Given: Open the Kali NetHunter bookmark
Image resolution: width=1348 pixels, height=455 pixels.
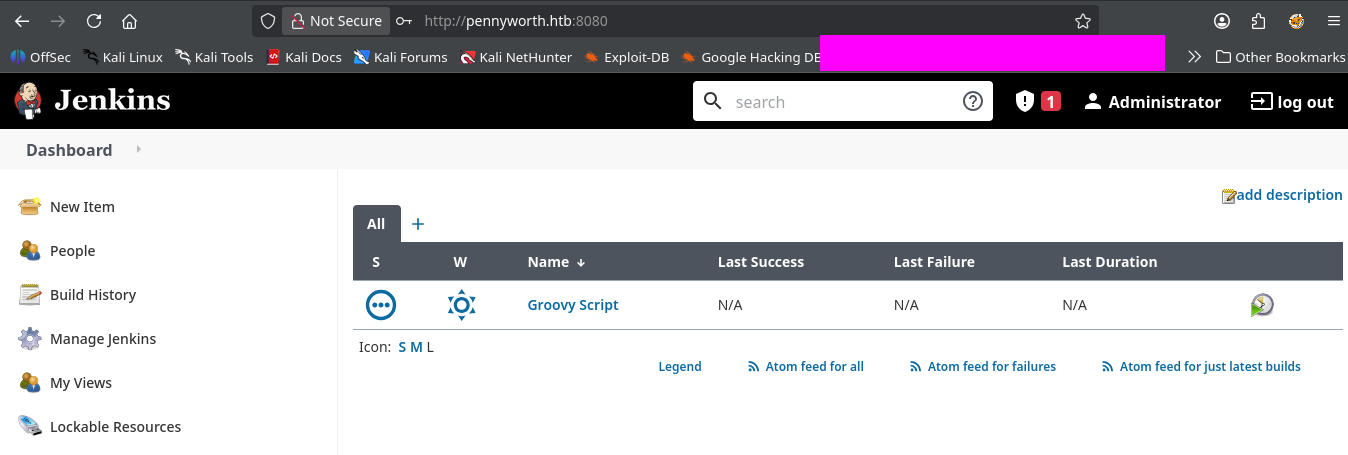Looking at the screenshot, I should [516, 57].
